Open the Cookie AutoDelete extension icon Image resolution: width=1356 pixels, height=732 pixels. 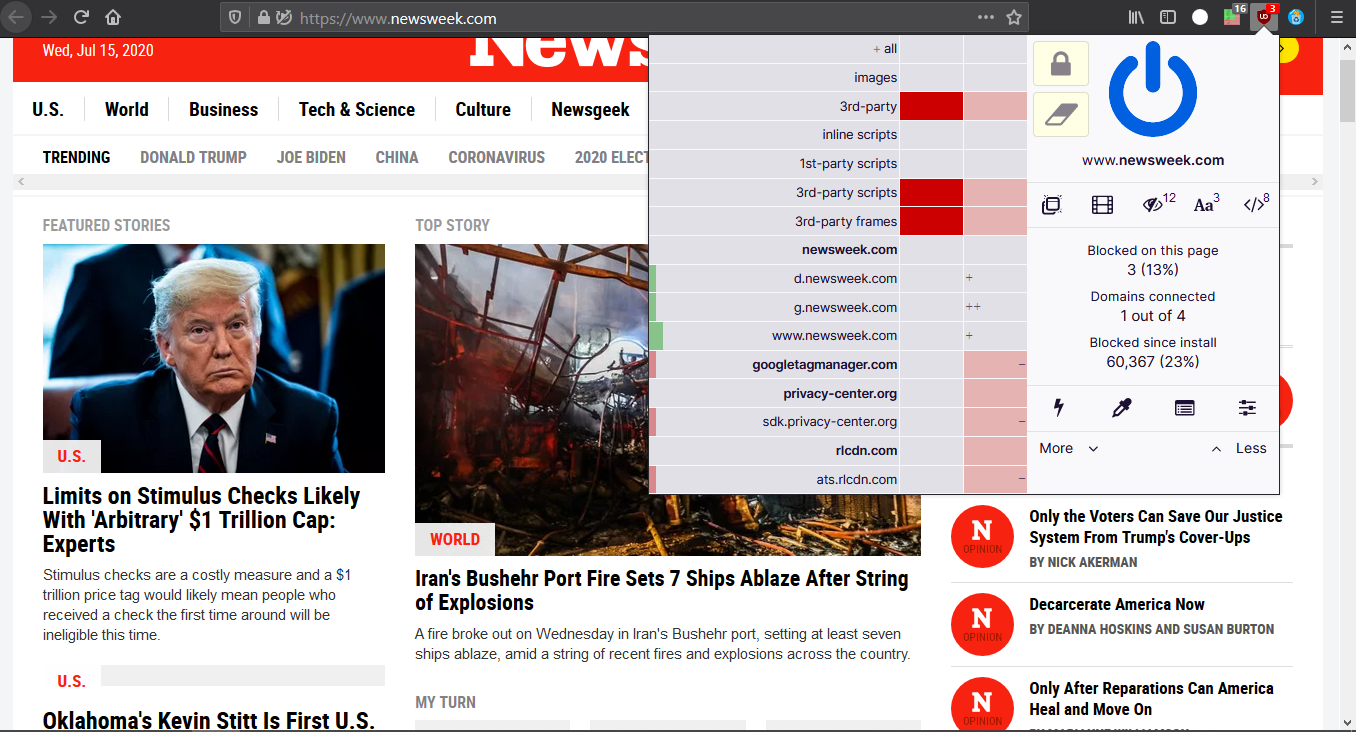click(x=1296, y=17)
